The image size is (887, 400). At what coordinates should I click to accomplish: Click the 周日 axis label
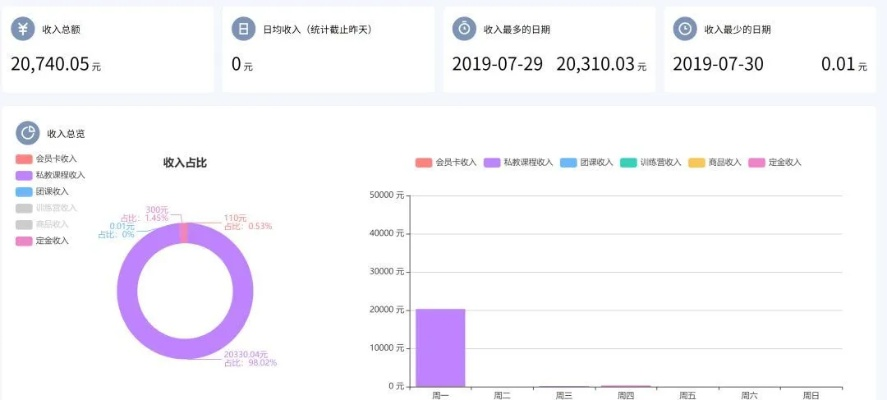click(811, 395)
